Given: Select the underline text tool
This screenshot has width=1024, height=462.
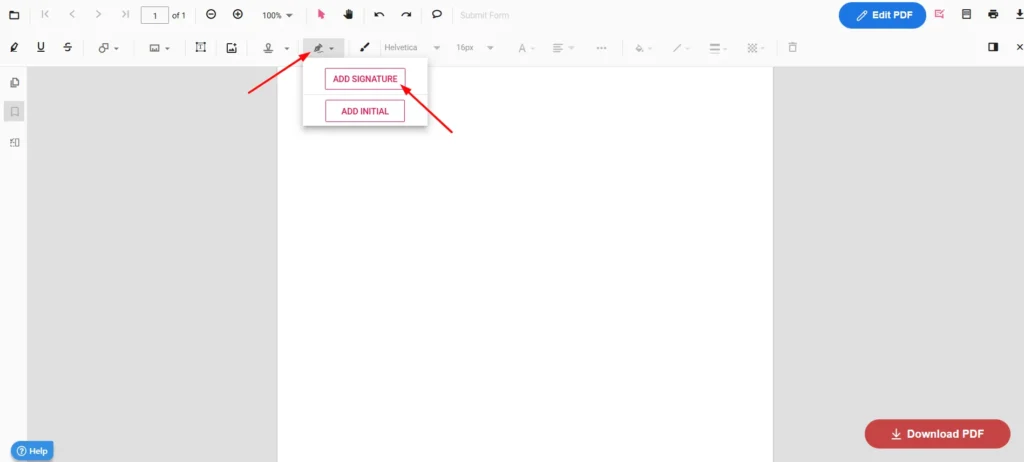Looking at the screenshot, I should click(x=40, y=47).
